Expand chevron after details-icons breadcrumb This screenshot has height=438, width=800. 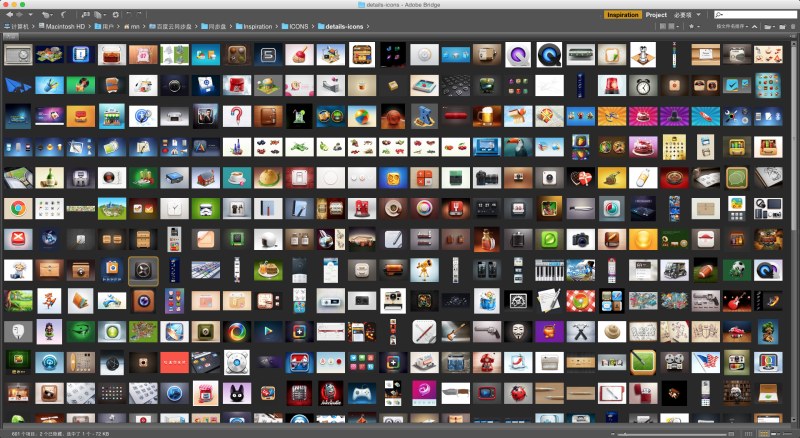pyautogui.click(x=368, y=27)
